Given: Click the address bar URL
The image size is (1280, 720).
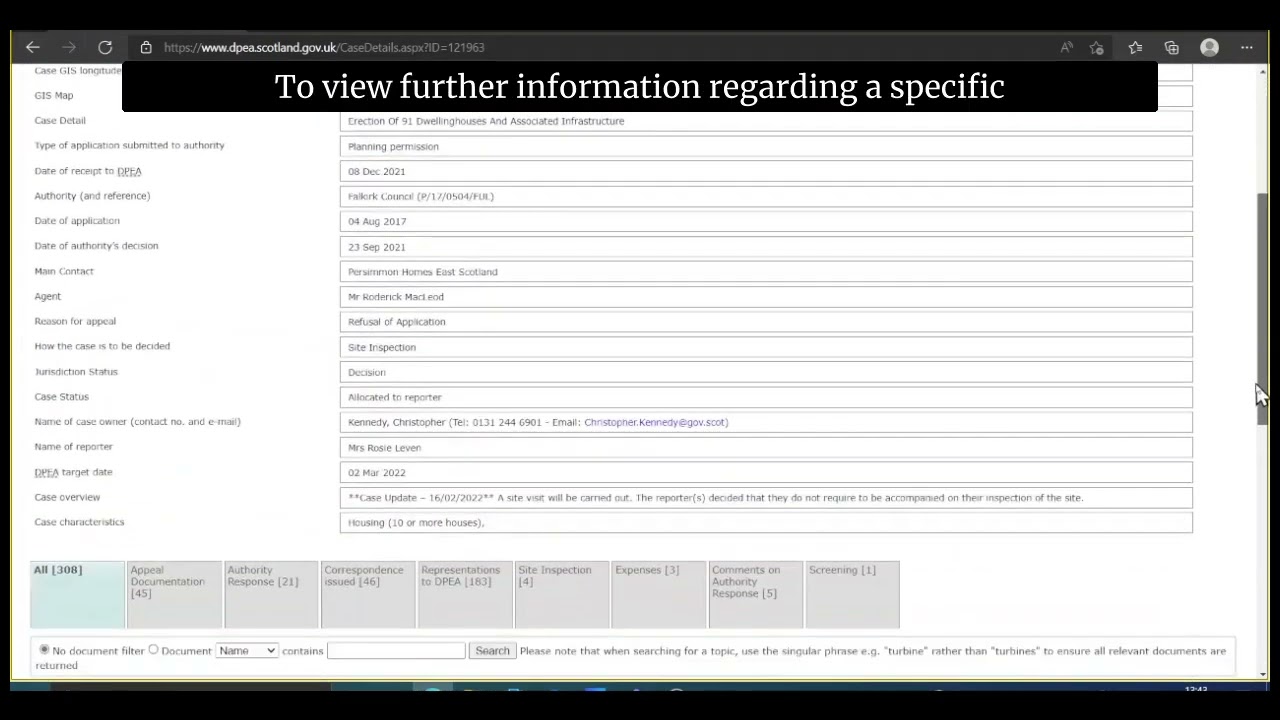Looking at the screenshot, I should point(324,47).
